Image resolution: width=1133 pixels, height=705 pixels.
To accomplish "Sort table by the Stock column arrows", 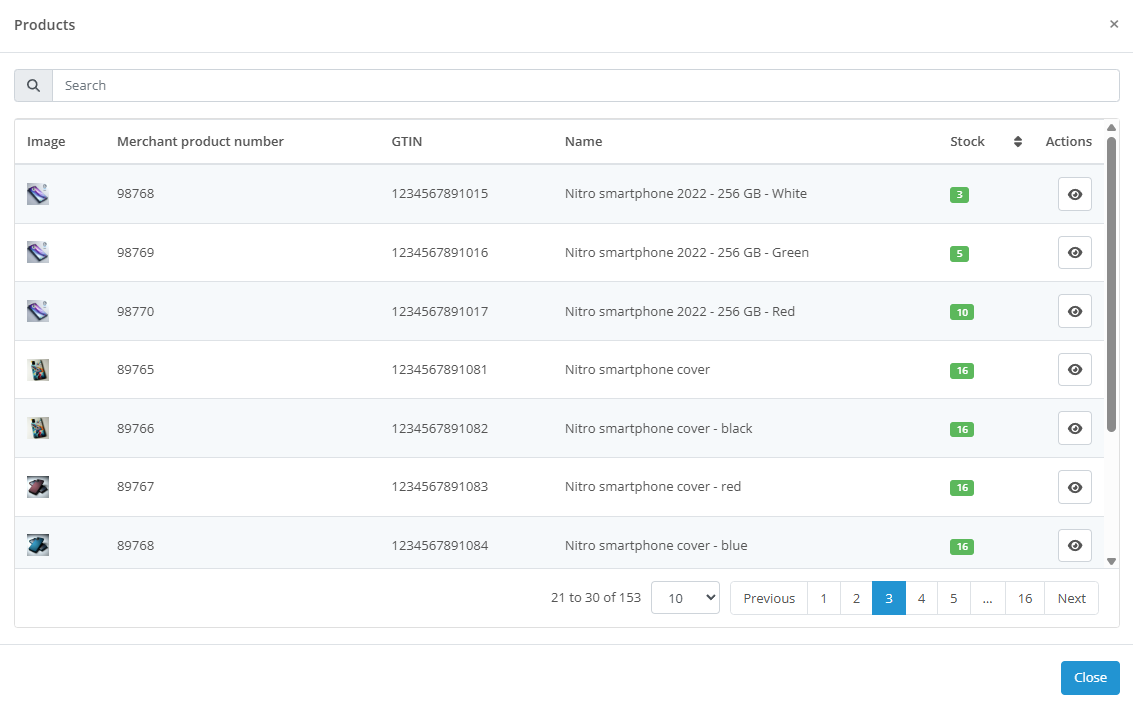I will (1017, 142).
